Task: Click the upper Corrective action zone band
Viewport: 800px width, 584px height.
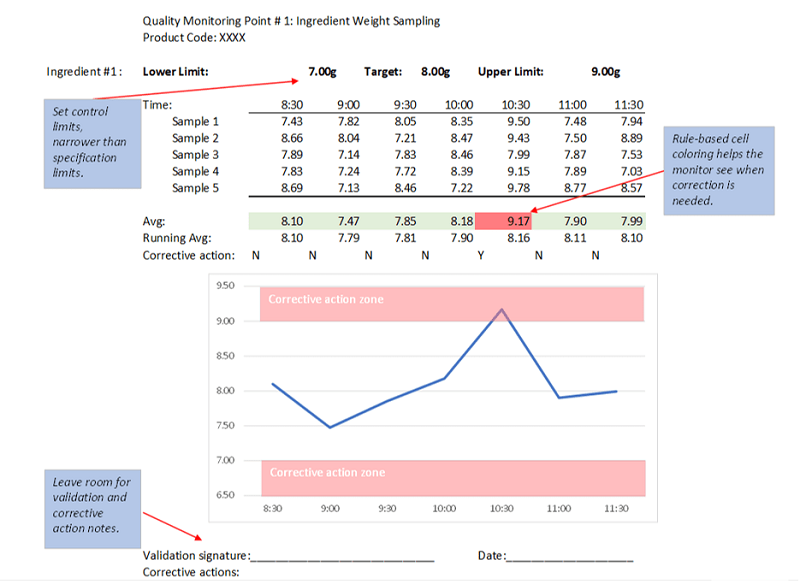Action: click(x=452, y=304)
